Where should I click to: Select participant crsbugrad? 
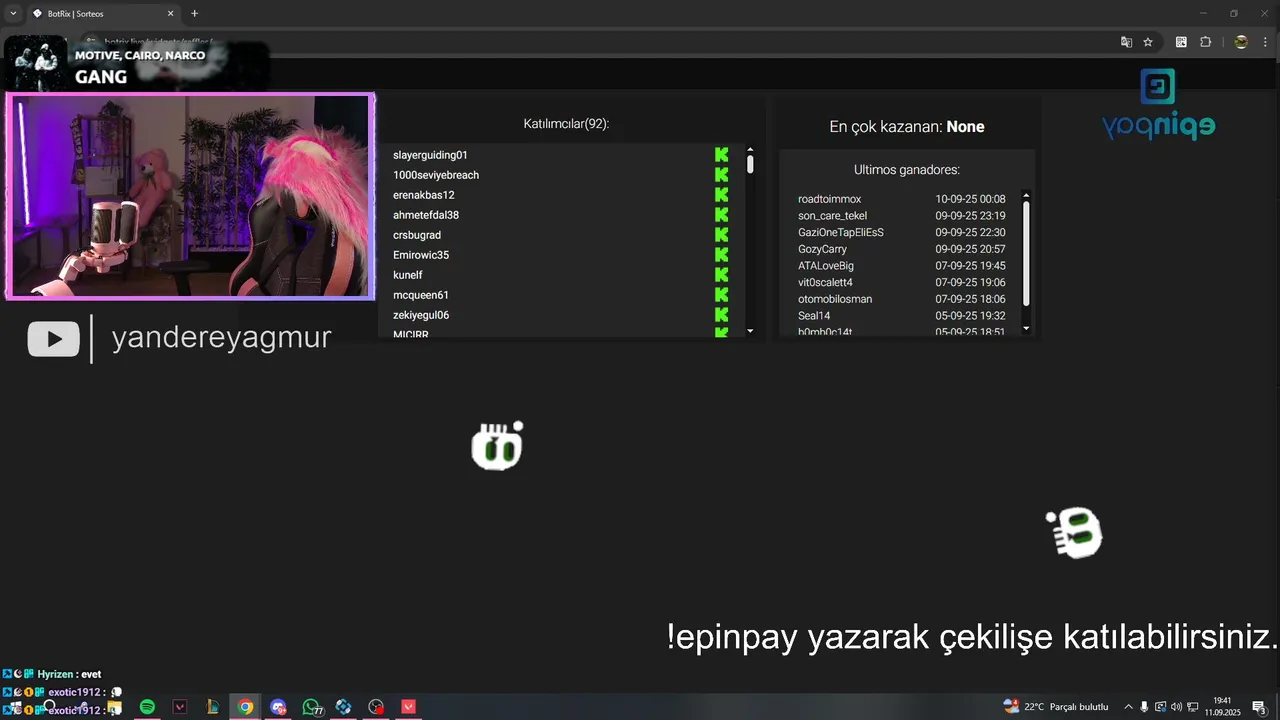pyautogui.click(x=417, y=235)
